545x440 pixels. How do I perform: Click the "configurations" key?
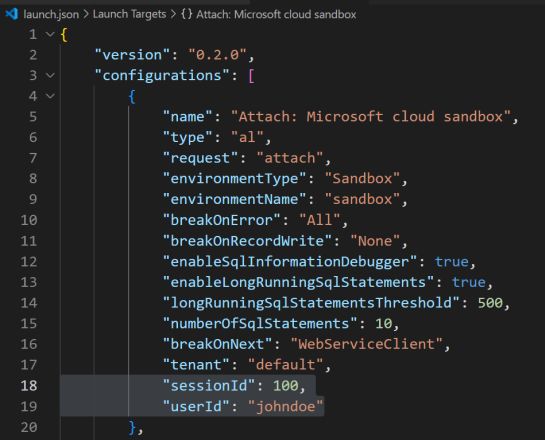pyautogui.click(x=162, y=75)
